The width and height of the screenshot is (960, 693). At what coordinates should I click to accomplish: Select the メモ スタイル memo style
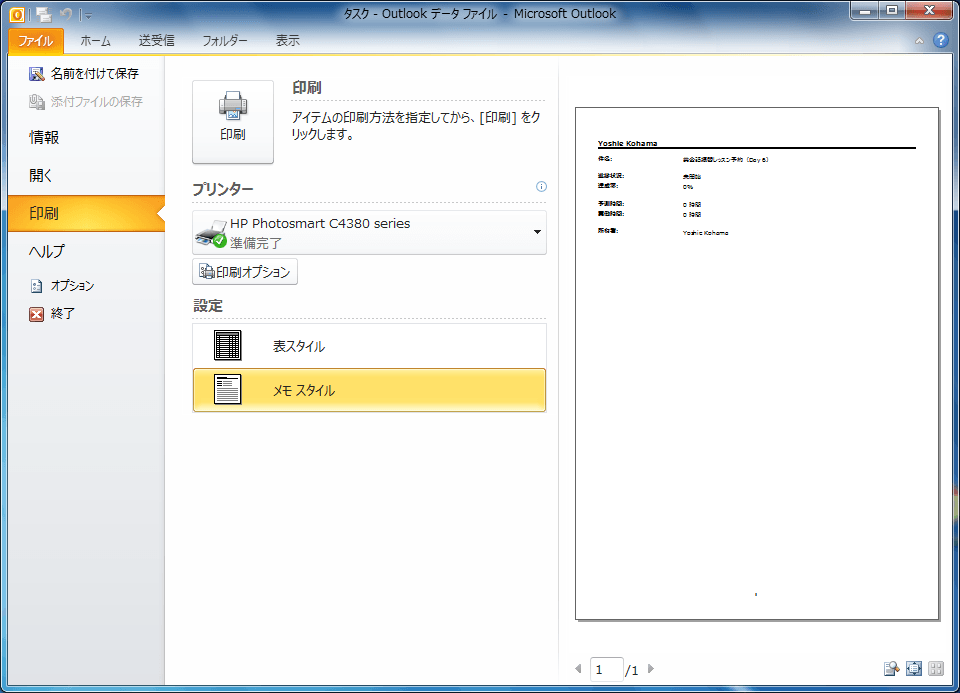tap(369, 390)
